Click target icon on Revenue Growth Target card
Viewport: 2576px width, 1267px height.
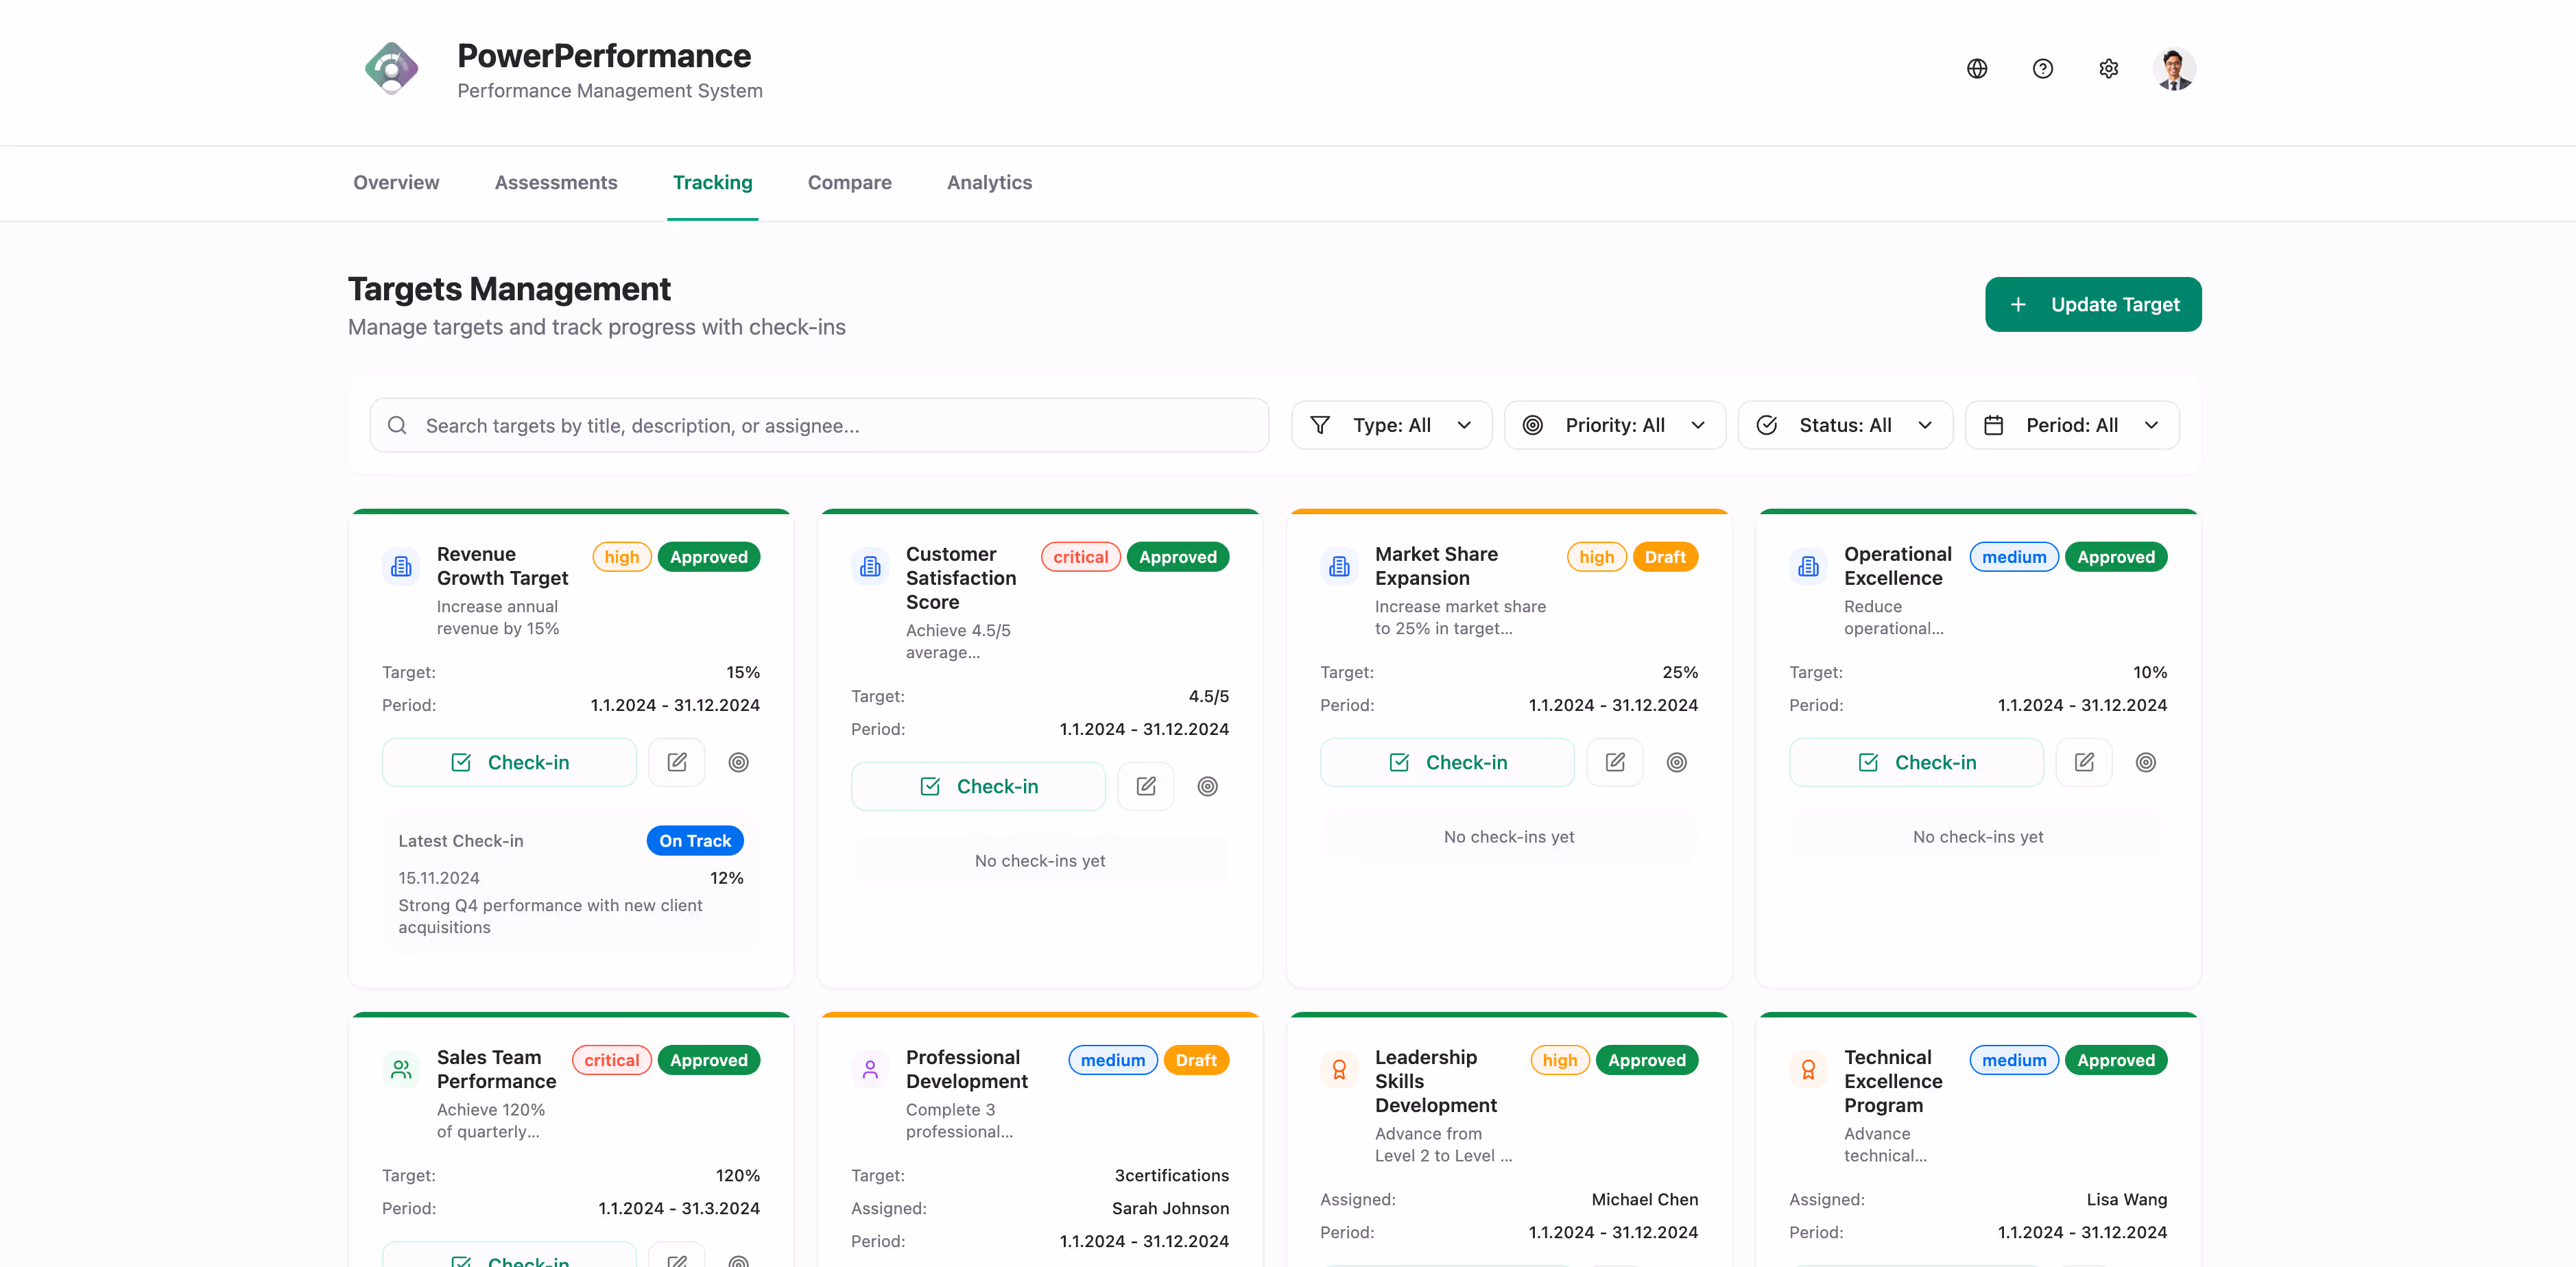738,762
